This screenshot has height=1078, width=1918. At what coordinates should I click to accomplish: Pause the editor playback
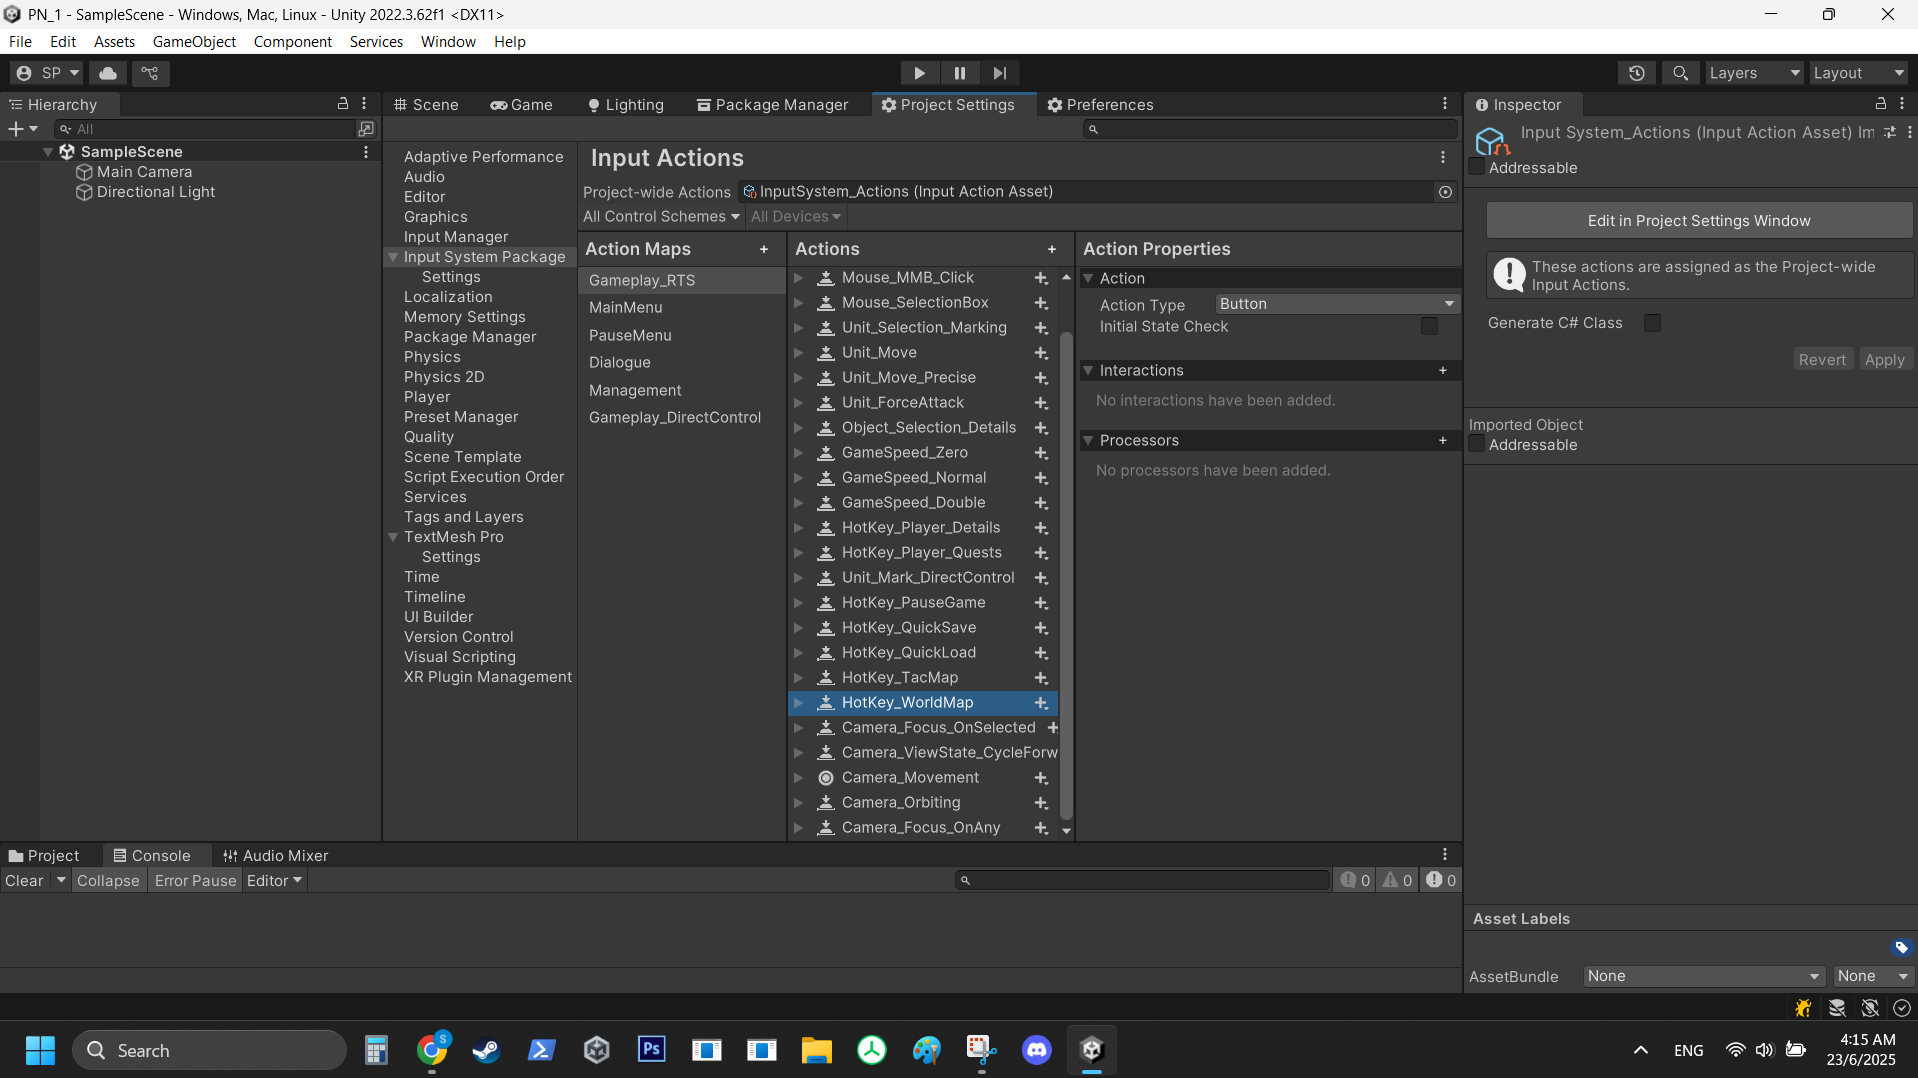(960, 73)
